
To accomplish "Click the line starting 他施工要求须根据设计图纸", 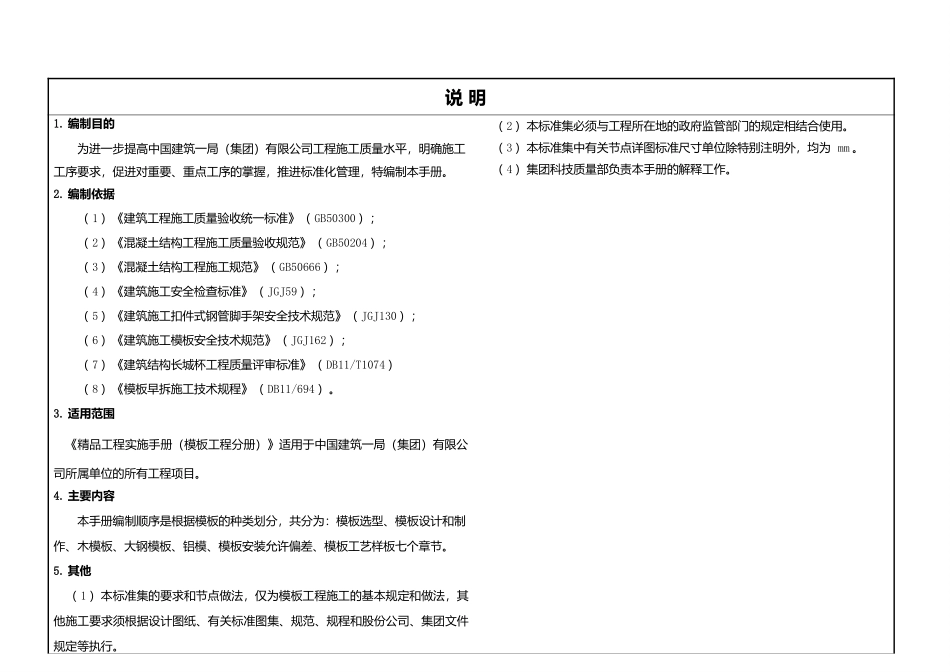I will point(261,621).
